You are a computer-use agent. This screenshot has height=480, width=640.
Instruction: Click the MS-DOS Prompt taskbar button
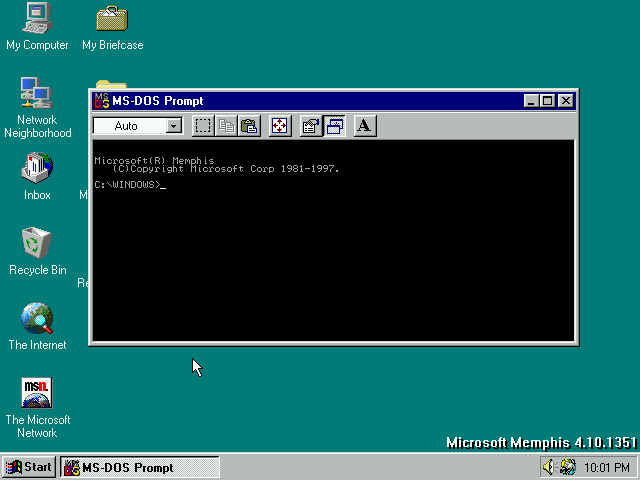[x=140, y=467]
